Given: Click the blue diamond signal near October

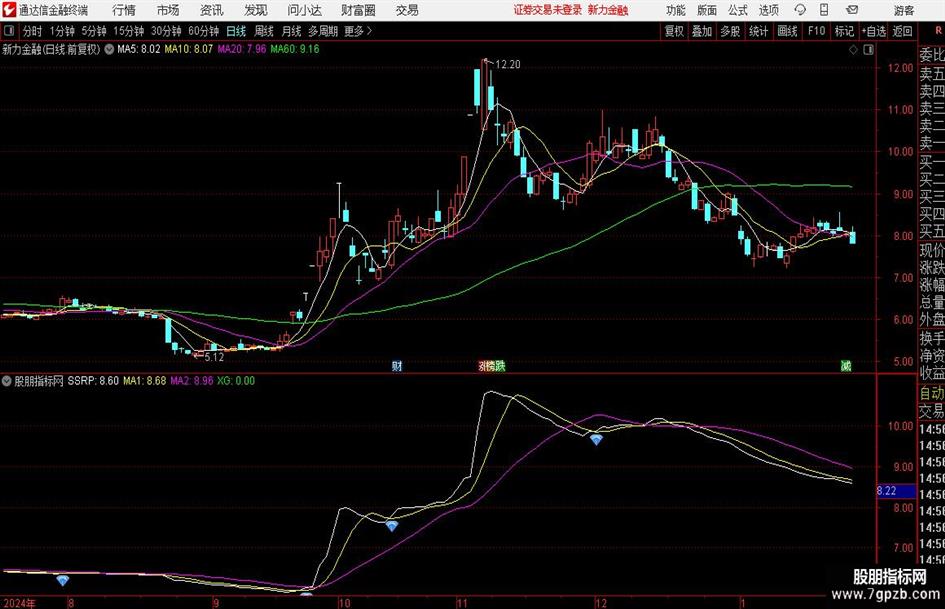Looking at the screenshot, I should point(392,526).
